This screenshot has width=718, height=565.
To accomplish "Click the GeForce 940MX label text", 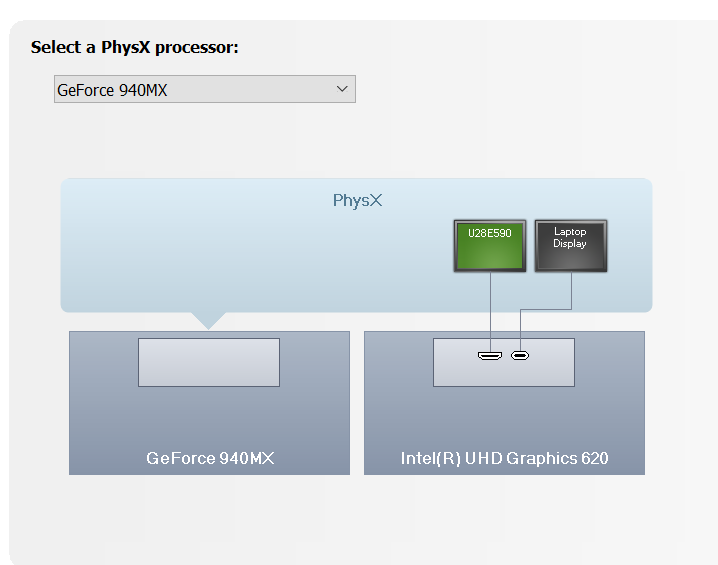I will click(x=210, y=459).
